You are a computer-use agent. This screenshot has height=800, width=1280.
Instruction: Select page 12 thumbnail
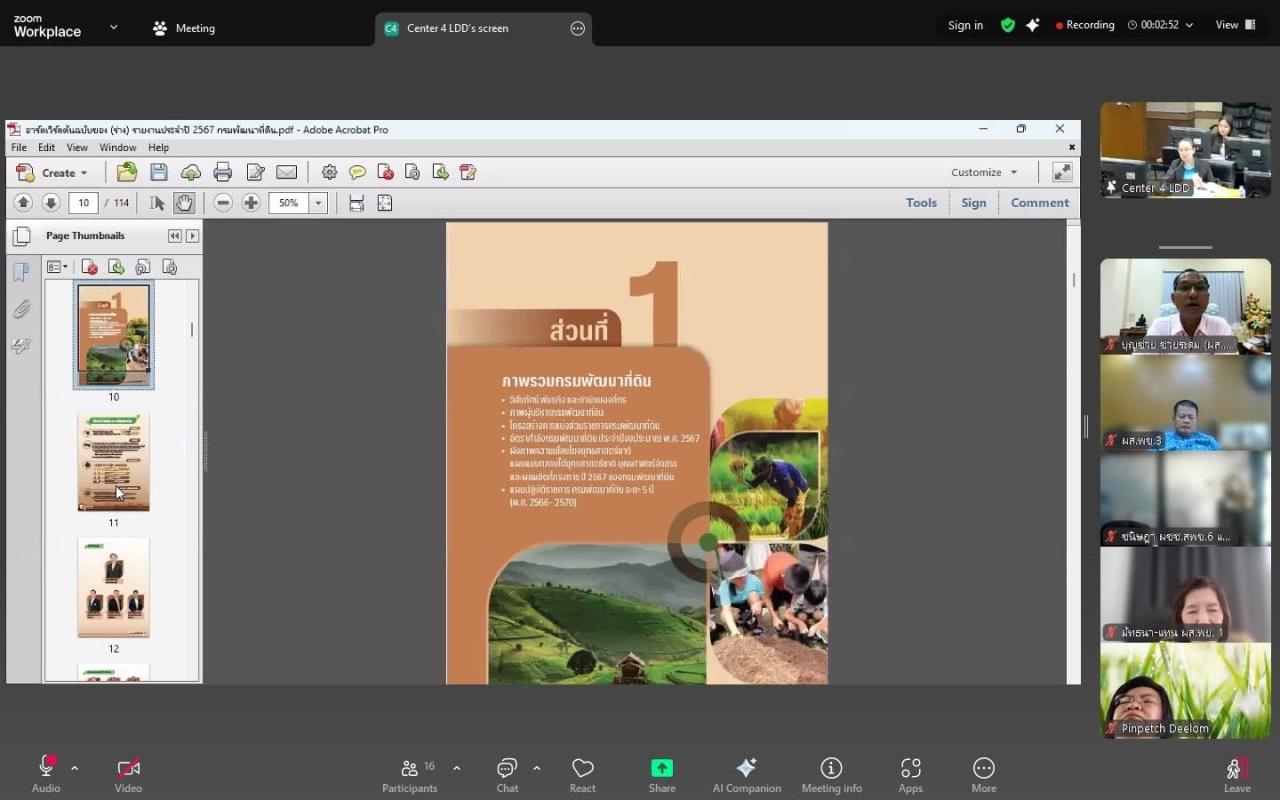(x=114, y=587)
